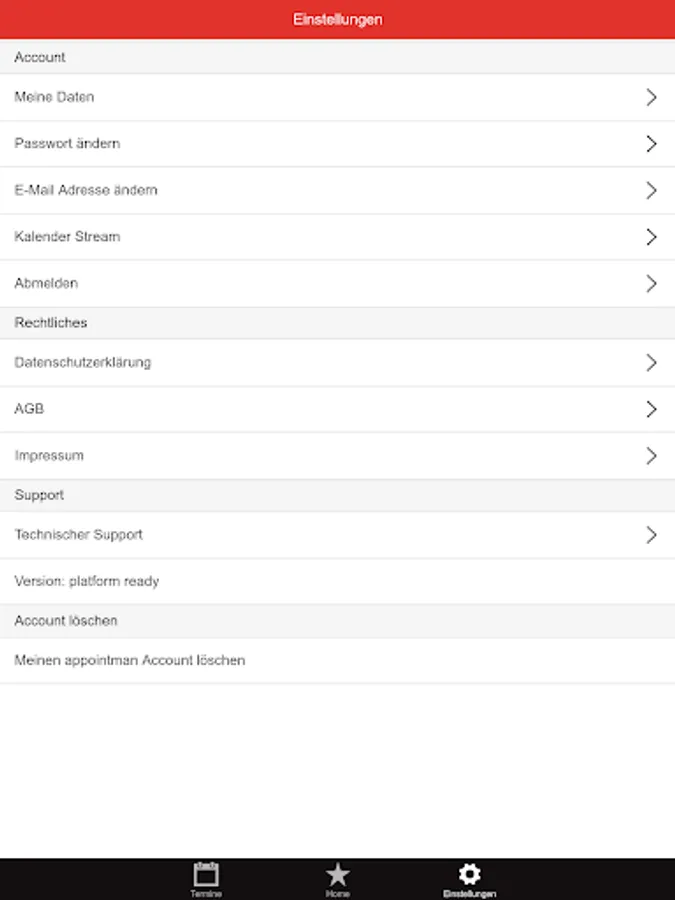This screenshot has height=900, width=675.
Task: View the AGB page
Action: 338,409
